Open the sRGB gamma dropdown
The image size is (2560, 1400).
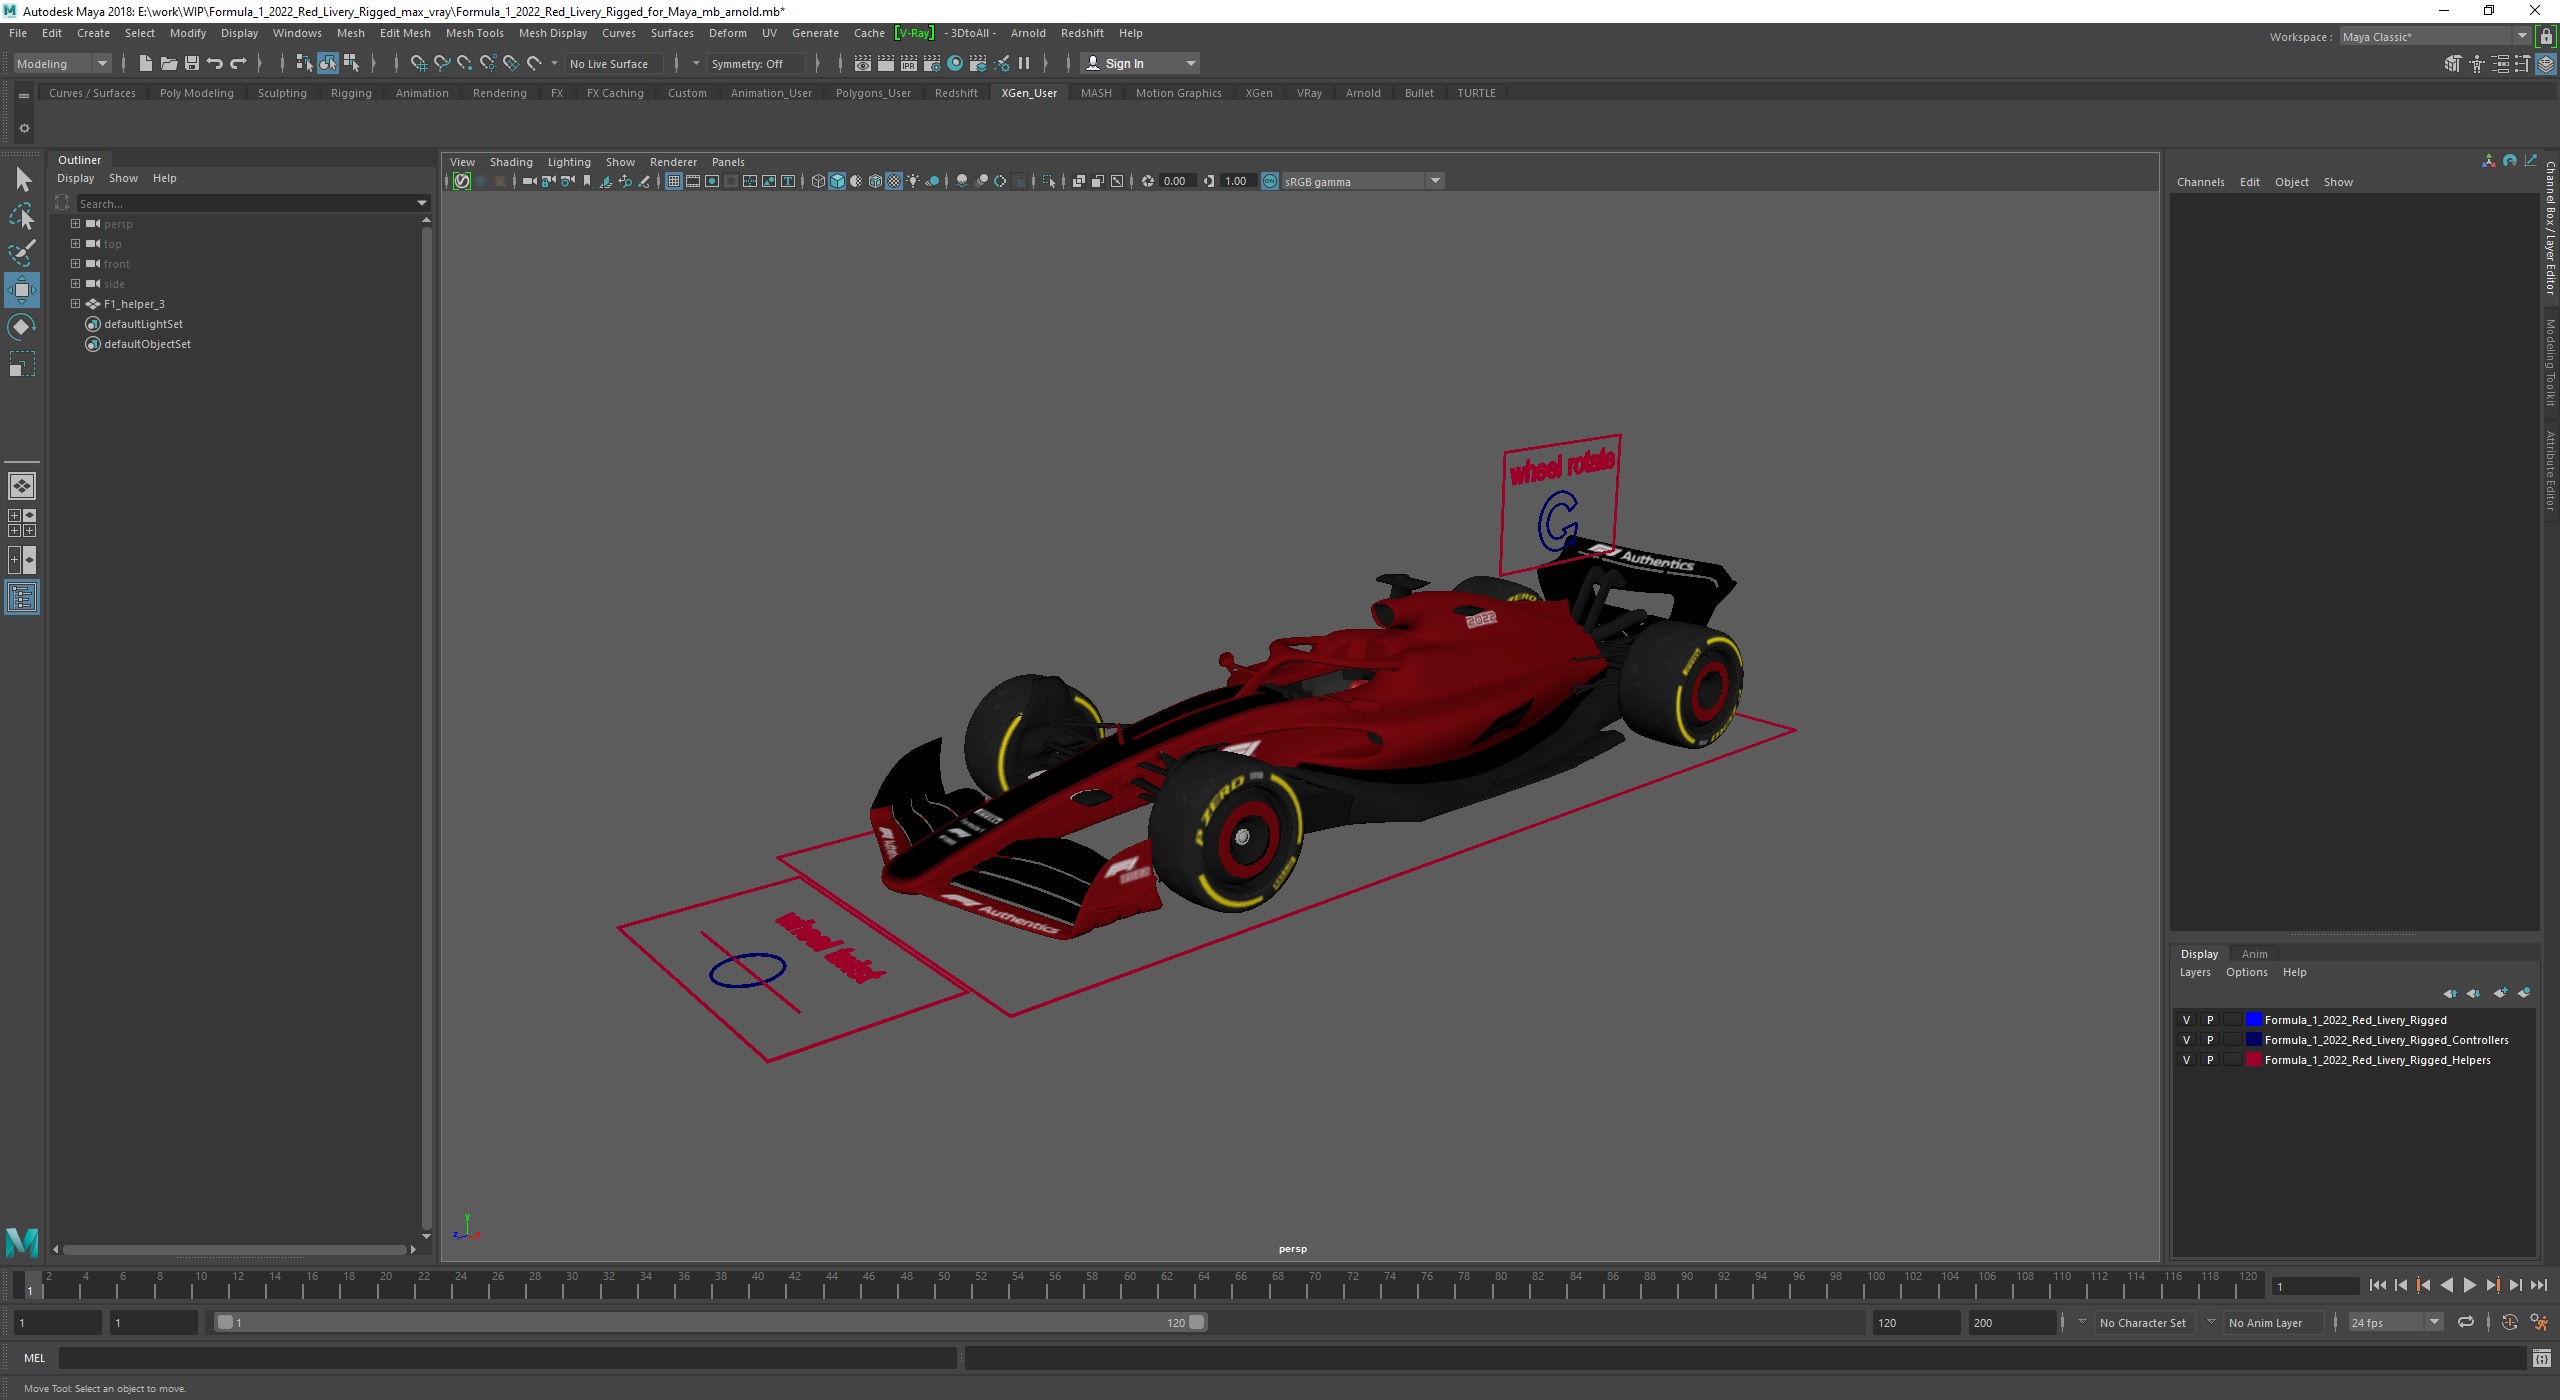1434,181
